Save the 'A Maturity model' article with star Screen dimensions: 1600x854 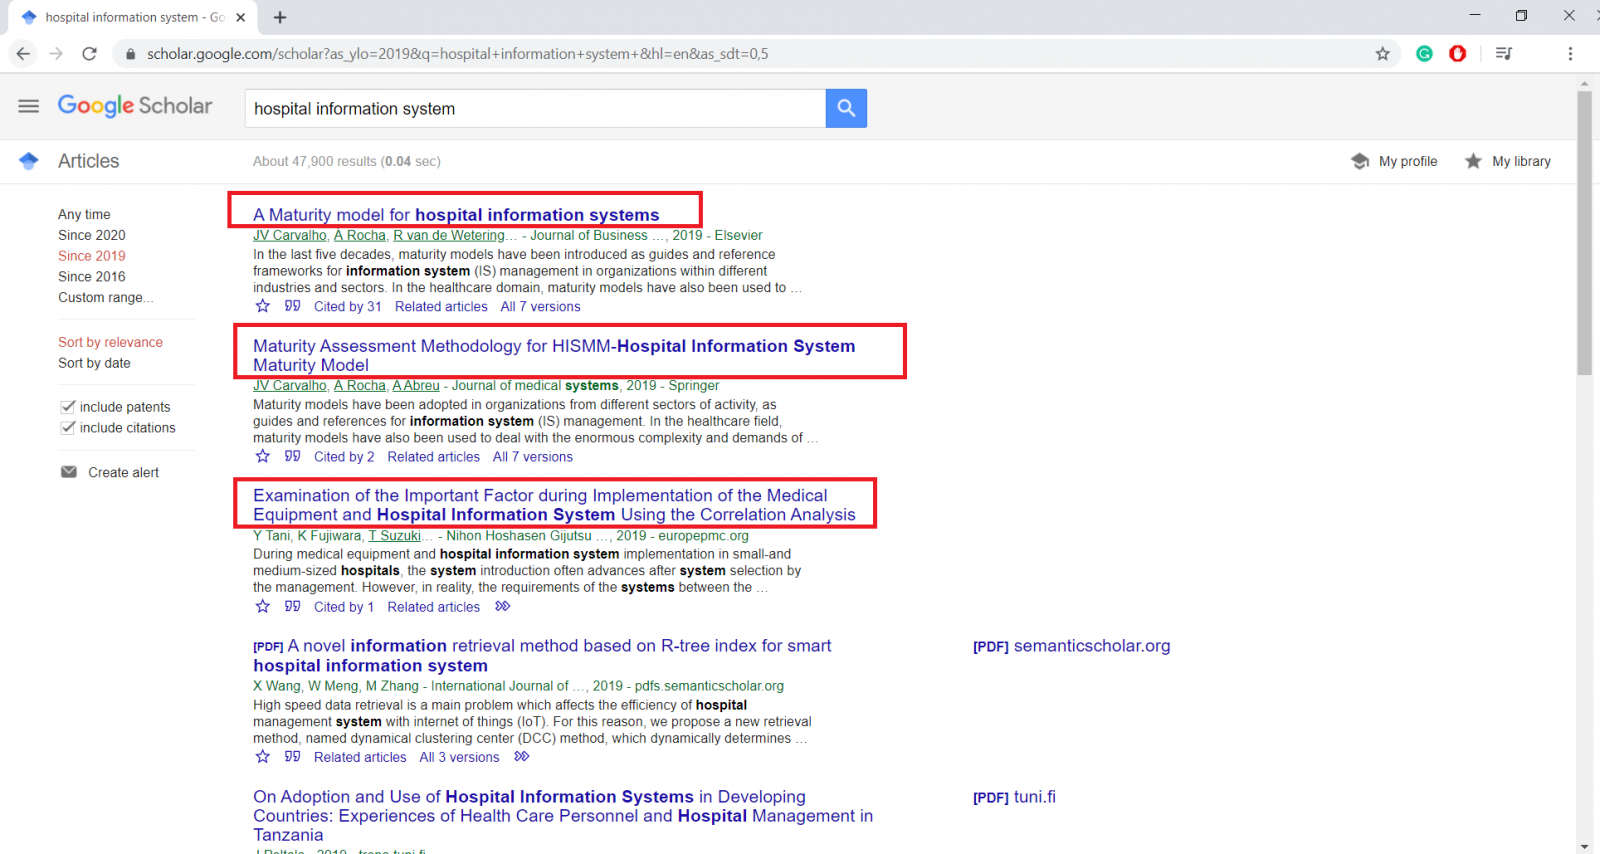[x=263, y=306]
